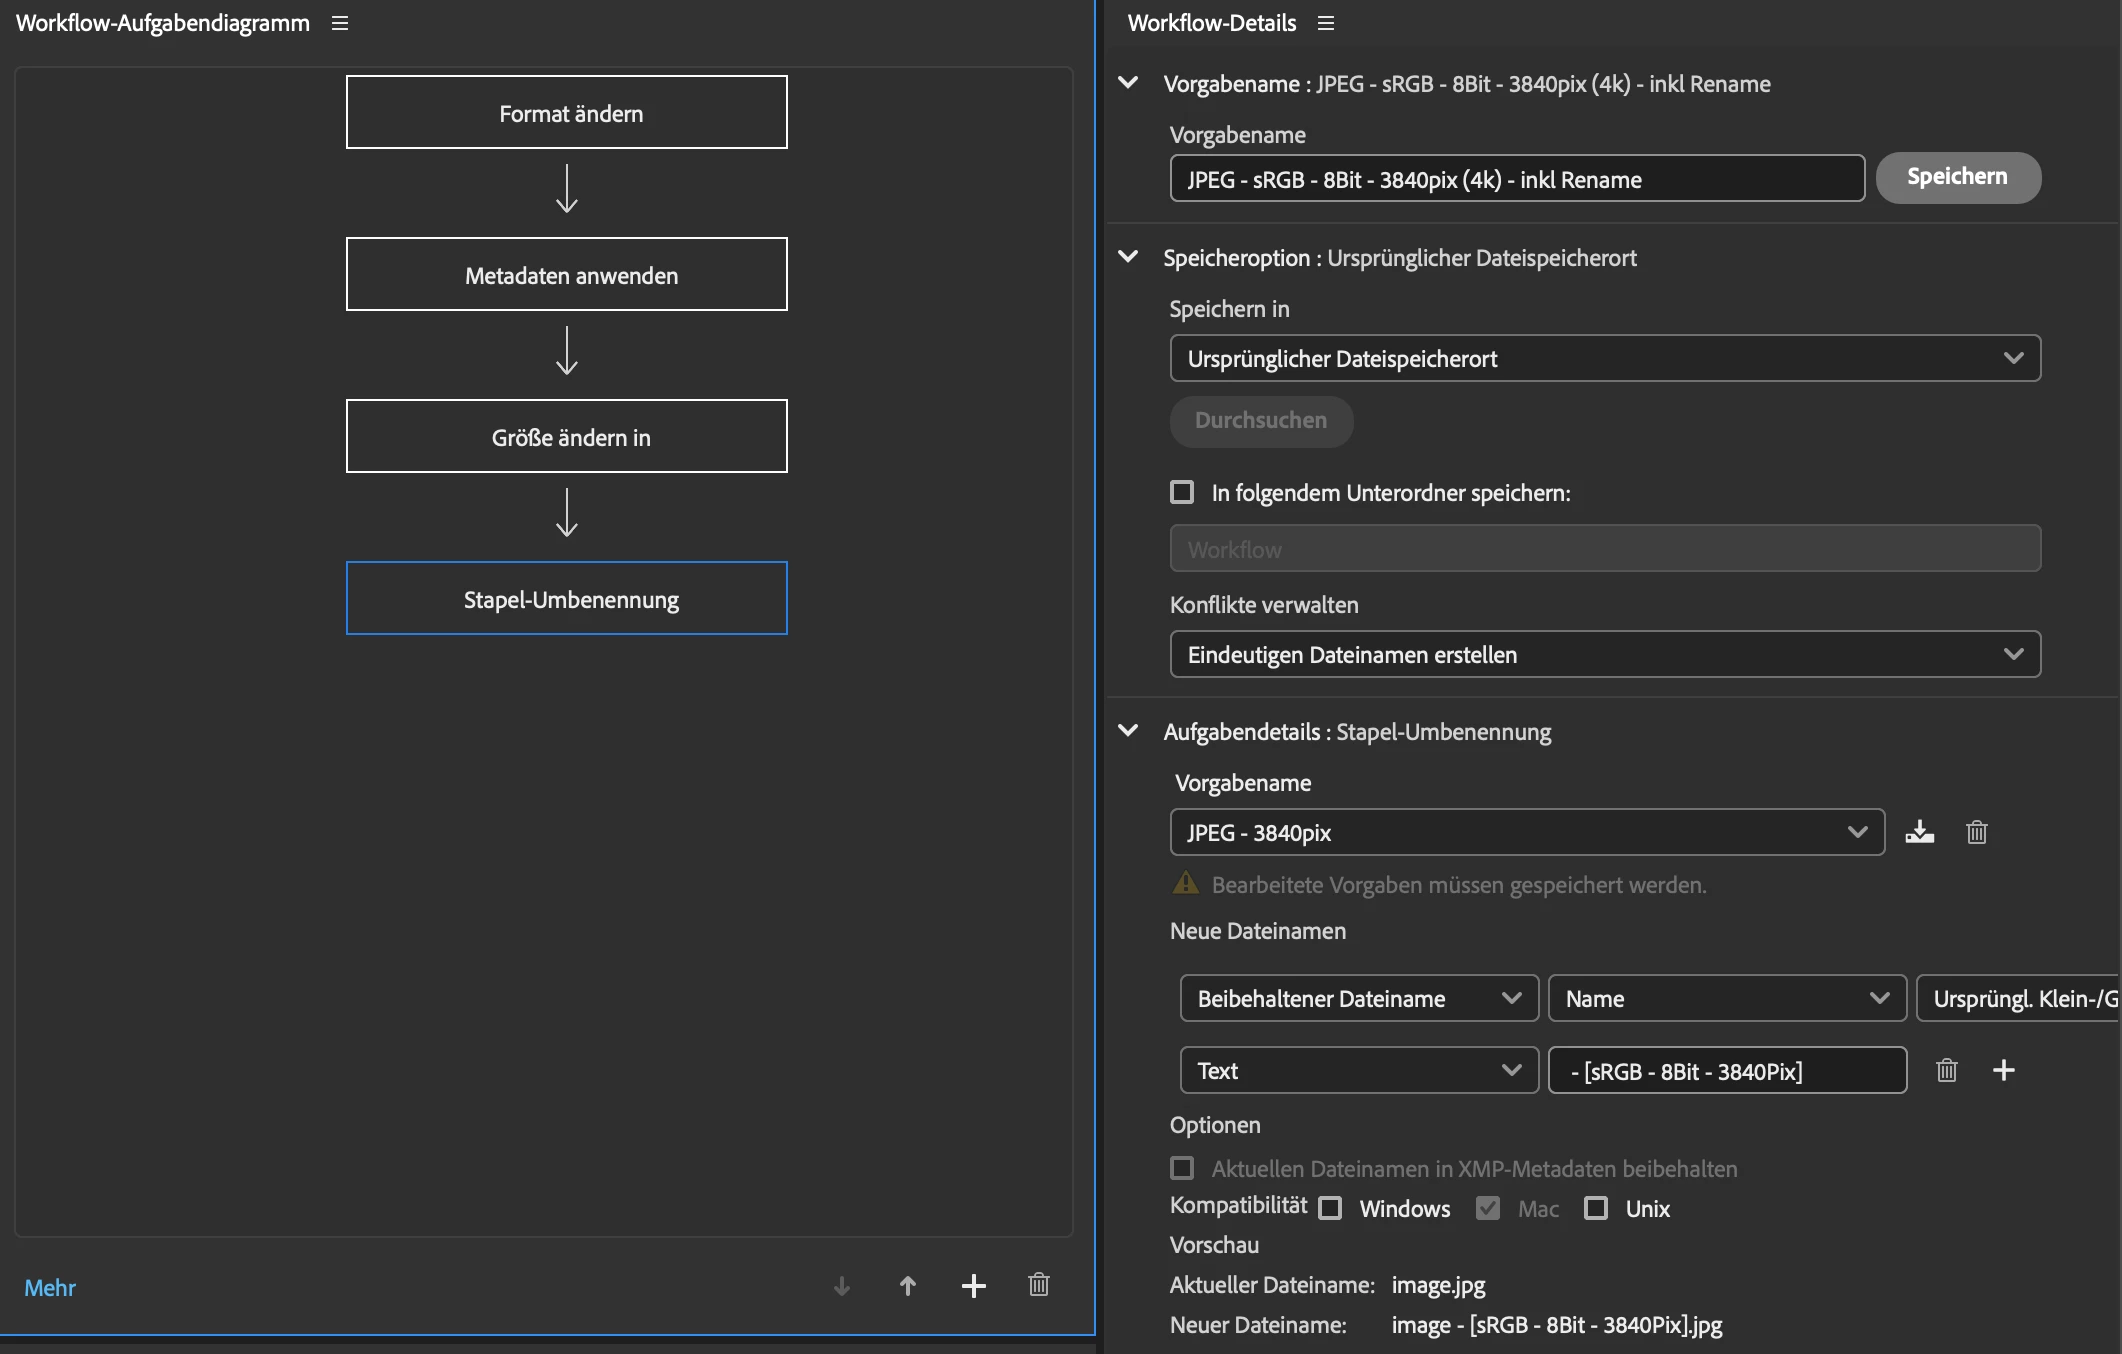Toggle Windows compatibility checkbox
This screenshot has width=2122, height=1354.
(x=1330, y=1208)
